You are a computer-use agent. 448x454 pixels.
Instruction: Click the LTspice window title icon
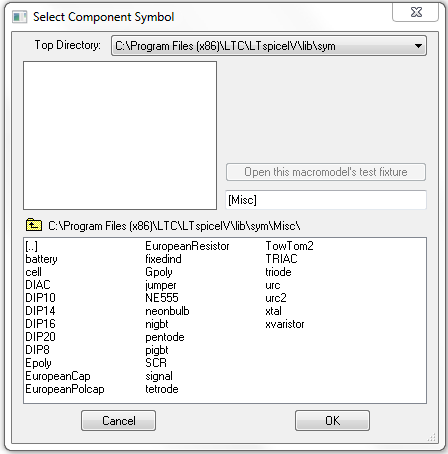pos(19,17)
